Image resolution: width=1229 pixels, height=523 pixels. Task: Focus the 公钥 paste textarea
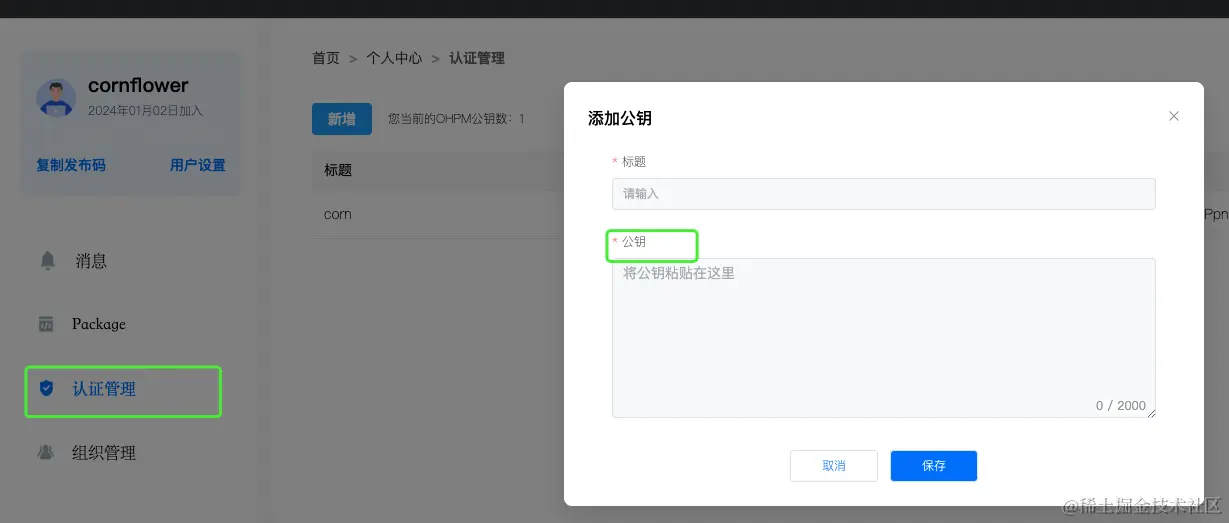pos(884,338)
